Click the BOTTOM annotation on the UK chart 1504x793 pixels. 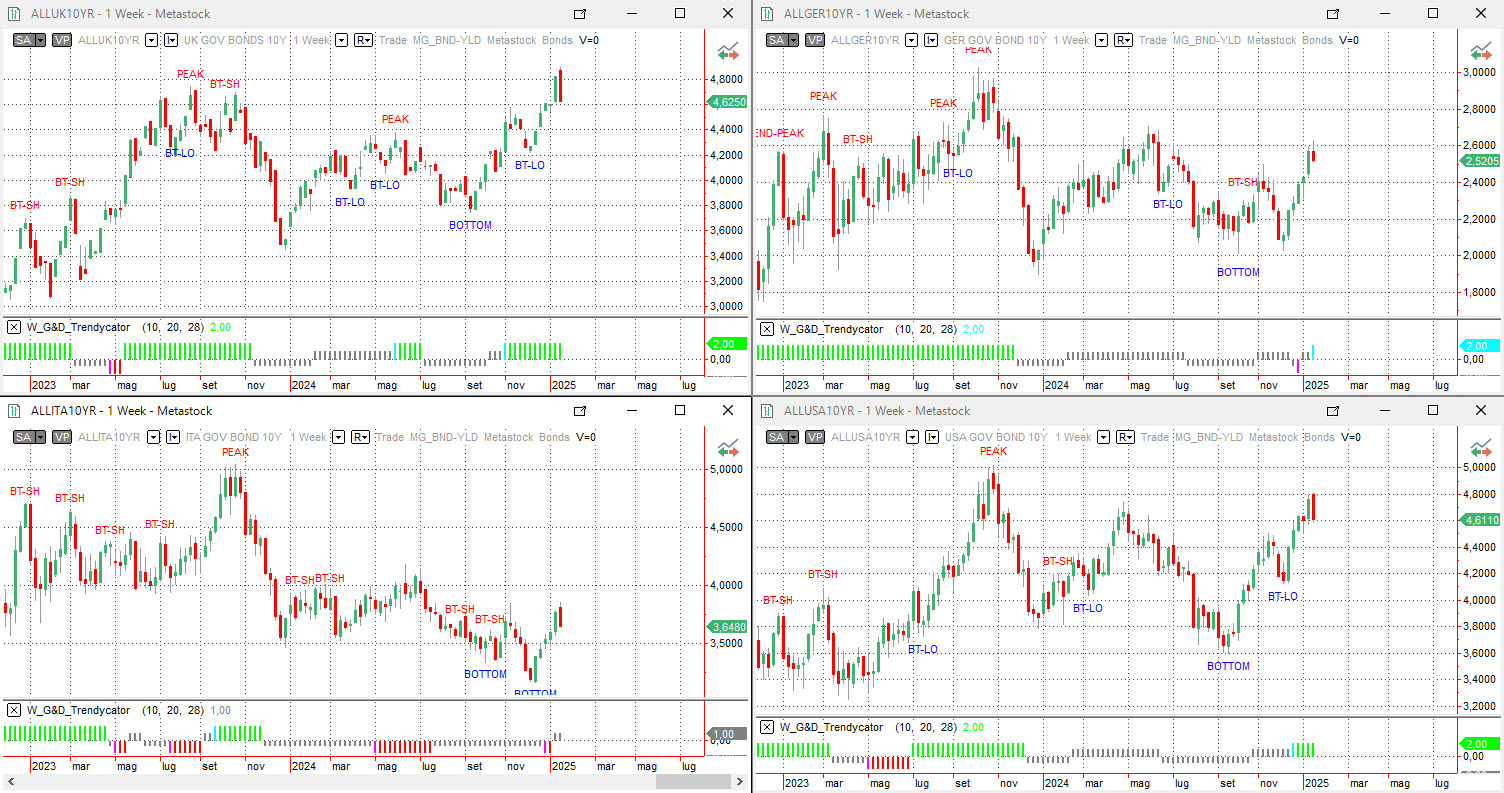click(x=470, y=225)
